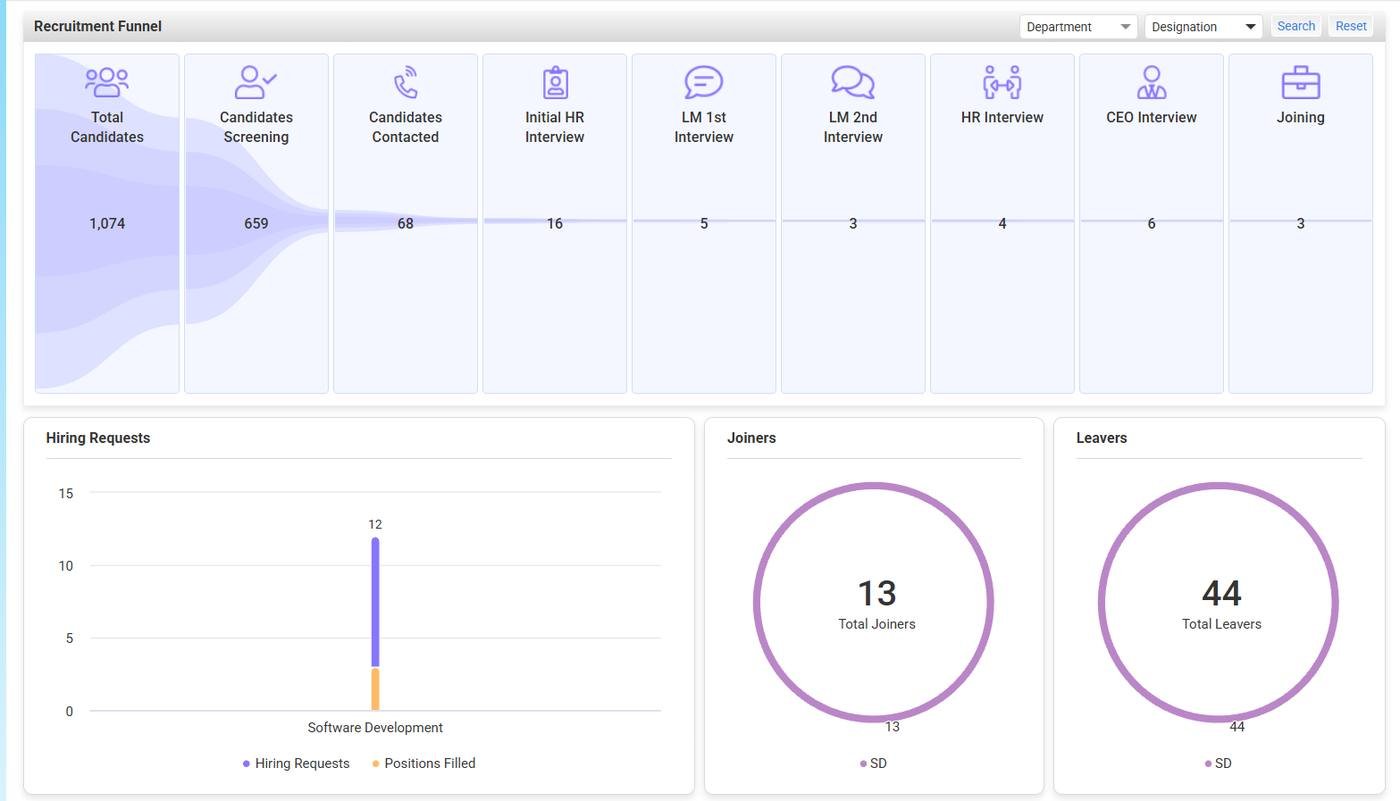Image resolution: width=1400 pixels, height=801 pixels.
Task: Click the Joiners panel title
Action: pos(752,438)
